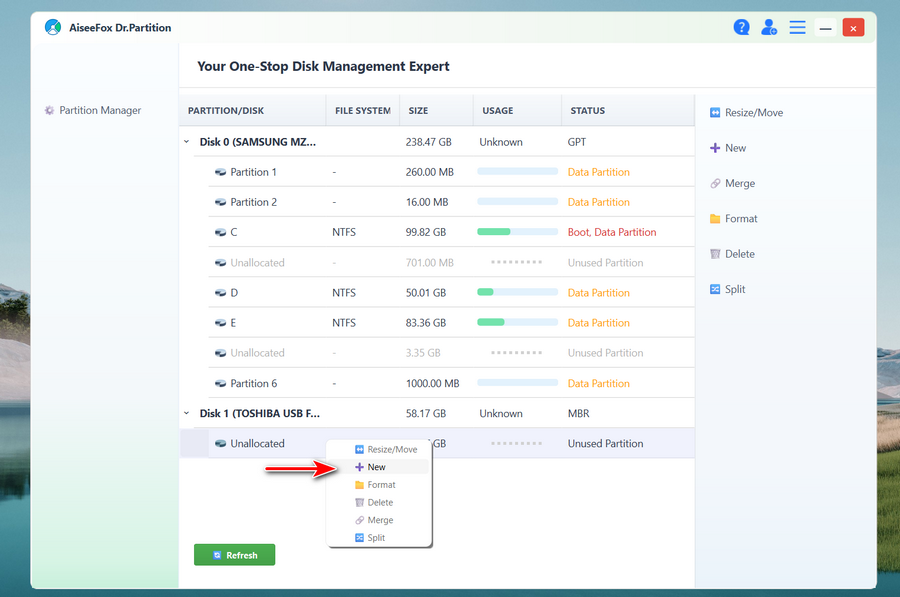Click the Format folder icon in right panel
Image resolution: width=900 pixels, height=597 pixels.
click(715, 219)
